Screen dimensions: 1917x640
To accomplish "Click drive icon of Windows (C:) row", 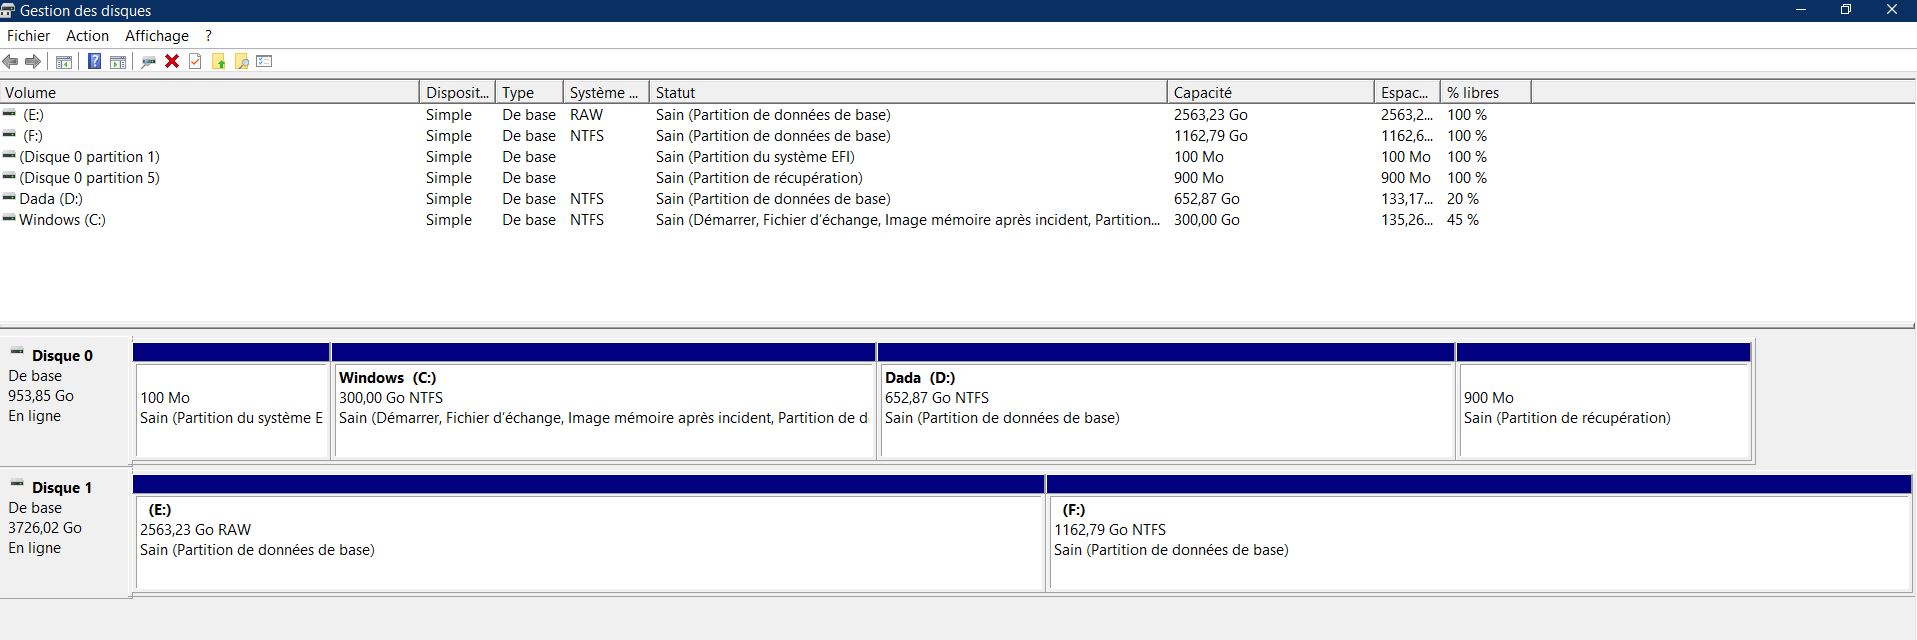I will [x=10, y=219].
